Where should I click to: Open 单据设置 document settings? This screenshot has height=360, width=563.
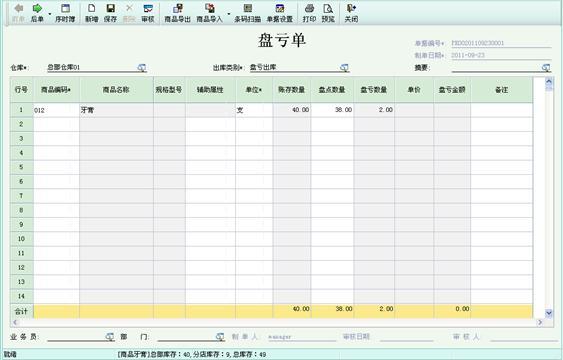click(279, 13)
